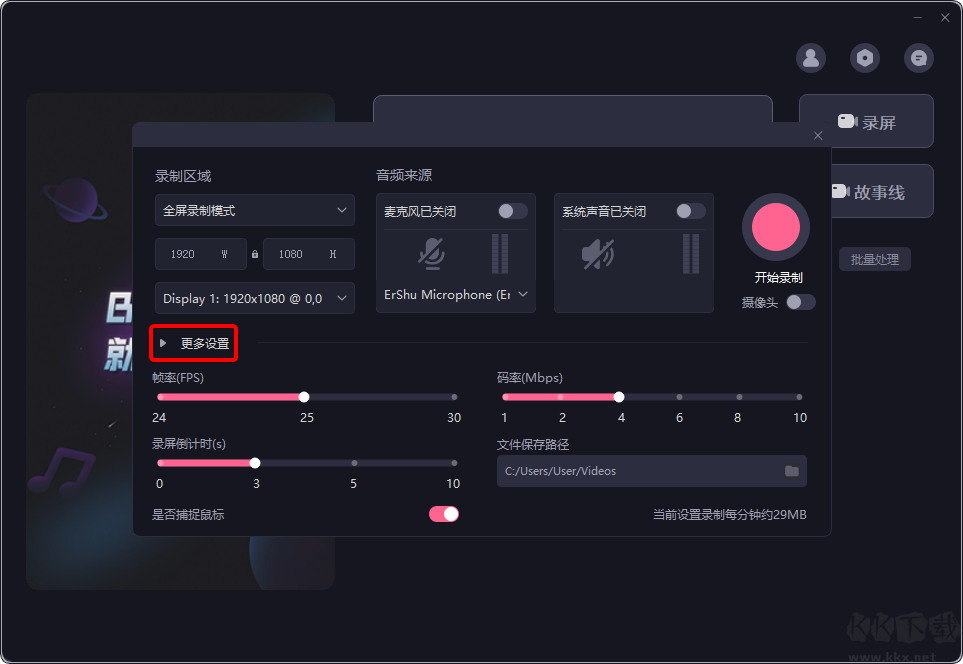Open the hexagon settings icon in top bar
Image resolution: width=963 pixels, height=664 pixels.
click(x=864, y=58)
